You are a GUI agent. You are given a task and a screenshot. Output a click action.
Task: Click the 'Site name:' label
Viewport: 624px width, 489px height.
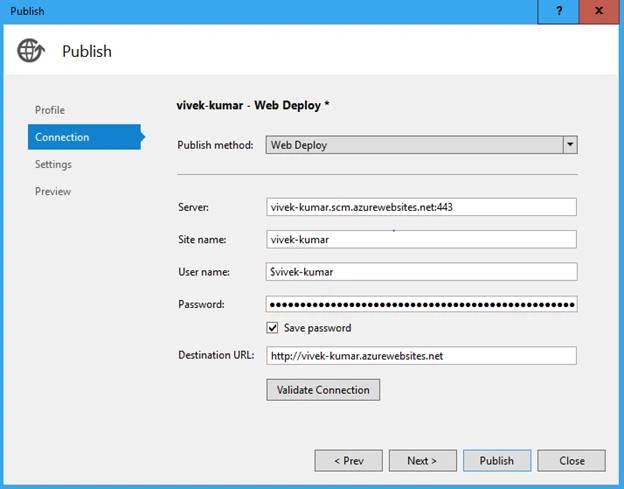[202, 240]
